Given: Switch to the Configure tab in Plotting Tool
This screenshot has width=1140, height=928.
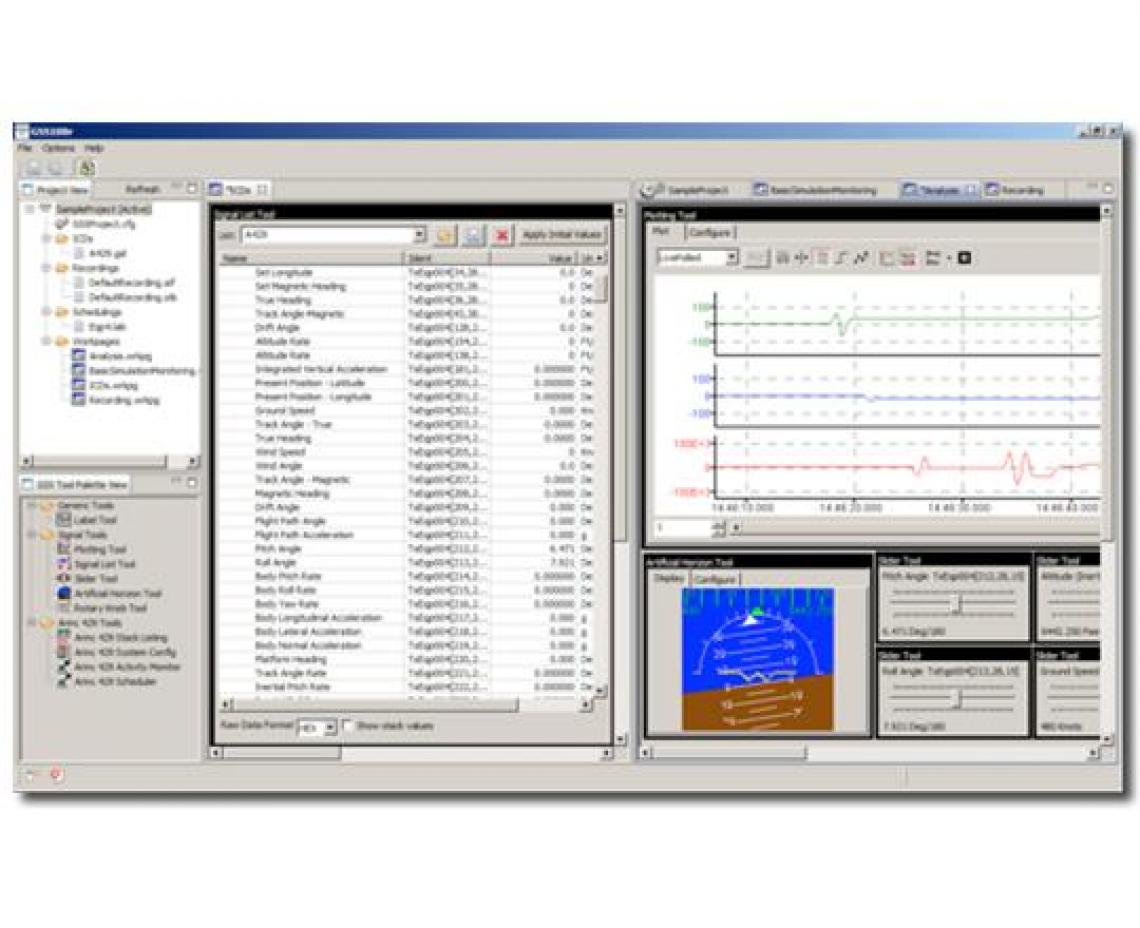Looking at the screenshot, I should click(710, 231).
